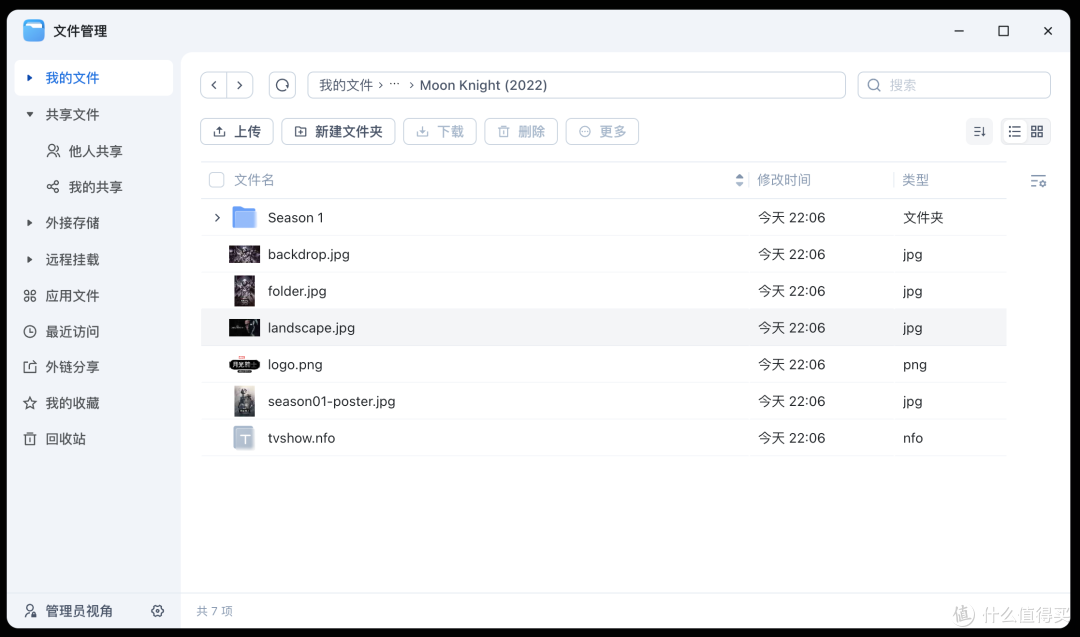The width and height of the screenshot is (1080, 637).
Task: Click the 下载 download button
Action: point(439,132)
